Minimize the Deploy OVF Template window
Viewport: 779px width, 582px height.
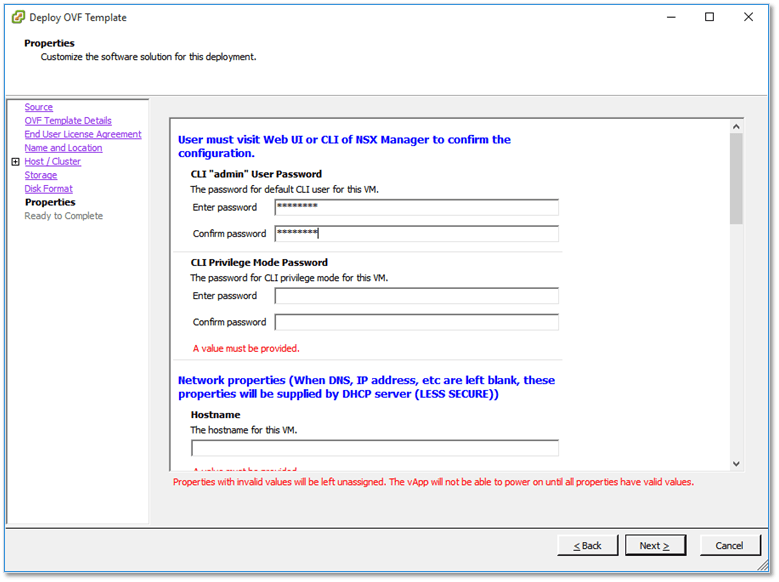(671, 17)
